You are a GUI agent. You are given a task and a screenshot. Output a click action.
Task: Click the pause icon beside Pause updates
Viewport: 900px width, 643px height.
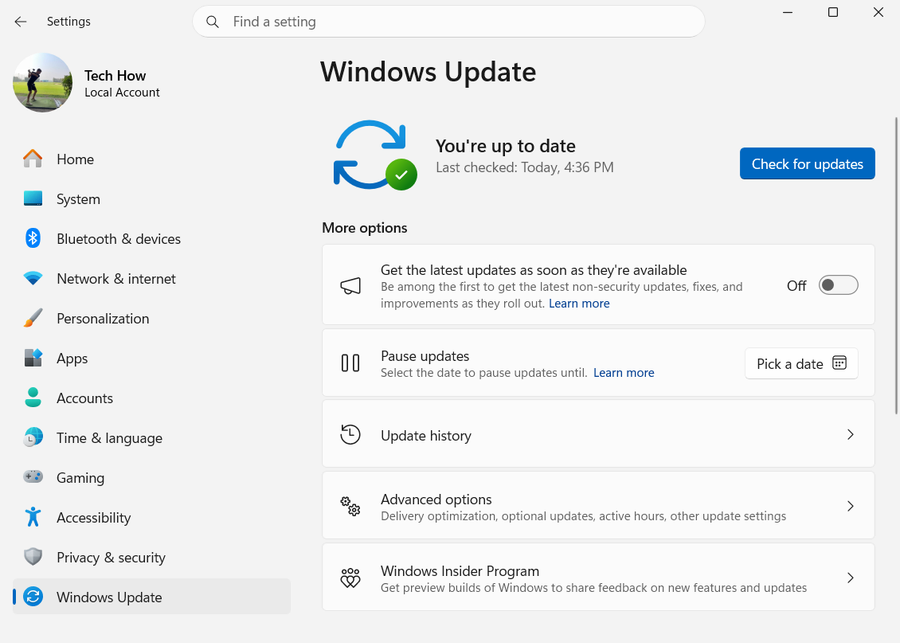click(x=350, y=363)
